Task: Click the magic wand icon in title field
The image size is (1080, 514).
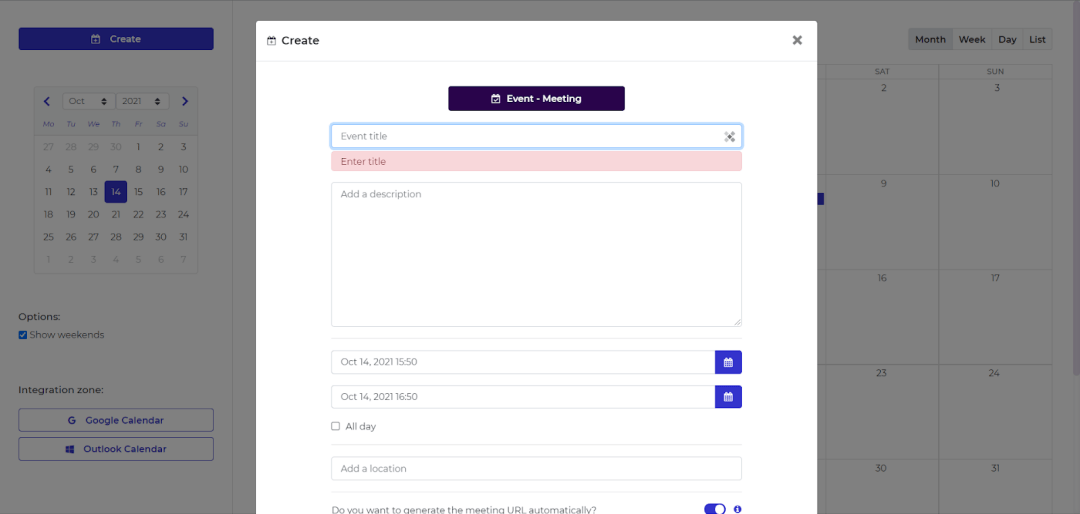Action: click(729, 136)
